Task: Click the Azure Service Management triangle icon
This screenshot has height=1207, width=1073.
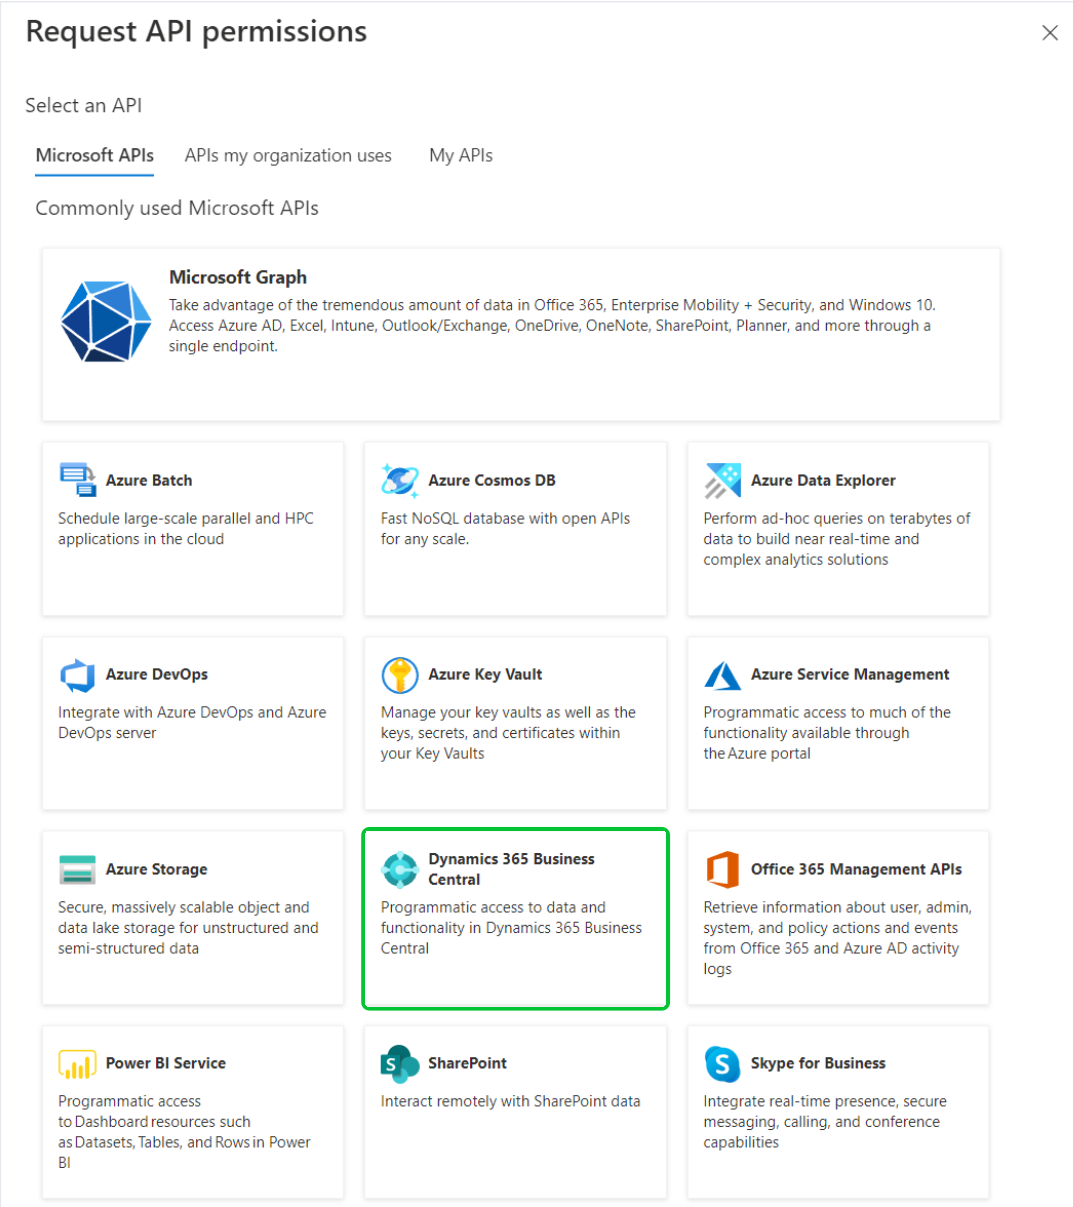Action: click(x=722, y=675)
